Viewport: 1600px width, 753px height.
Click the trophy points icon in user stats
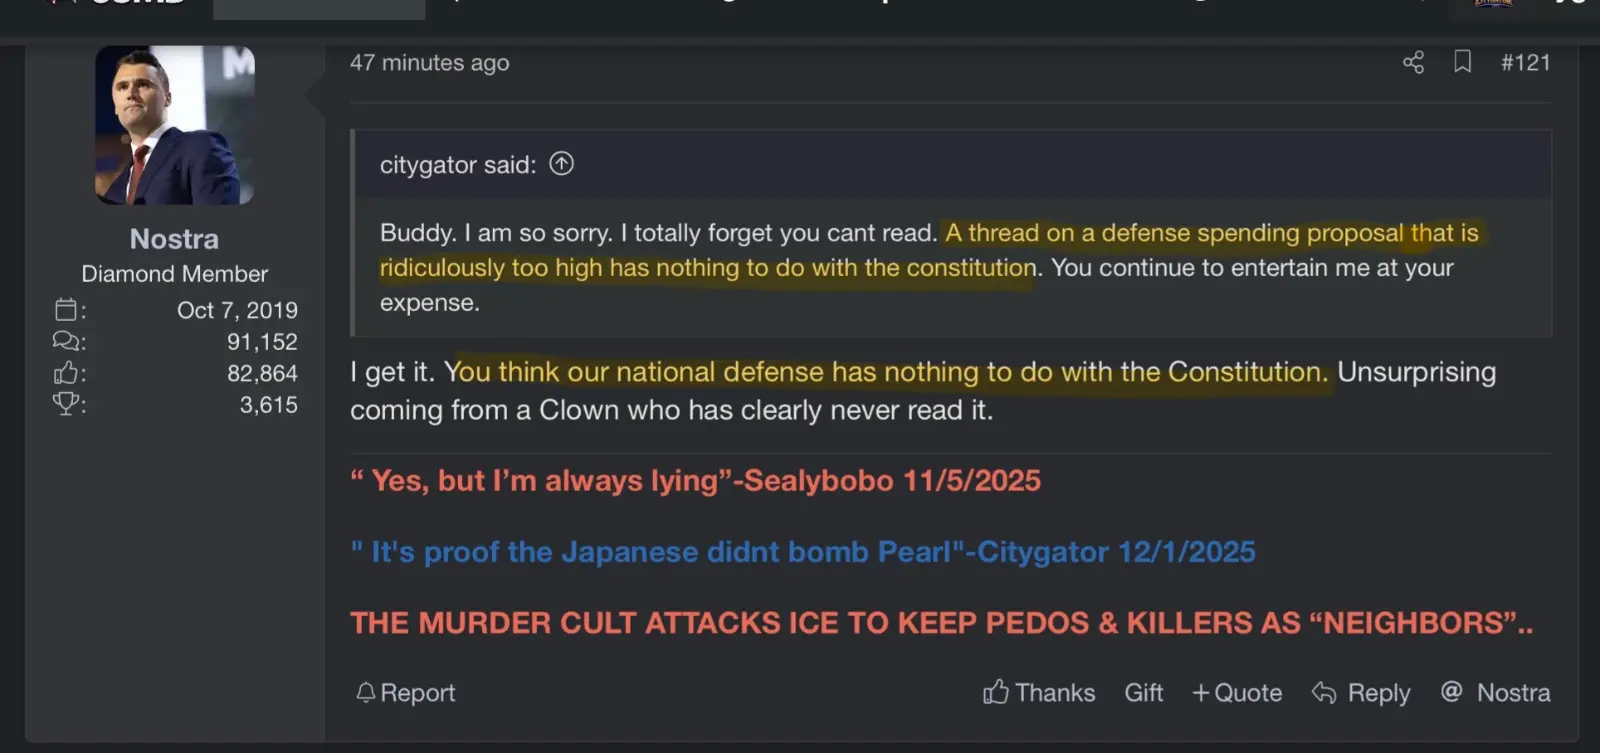[66, 404]
